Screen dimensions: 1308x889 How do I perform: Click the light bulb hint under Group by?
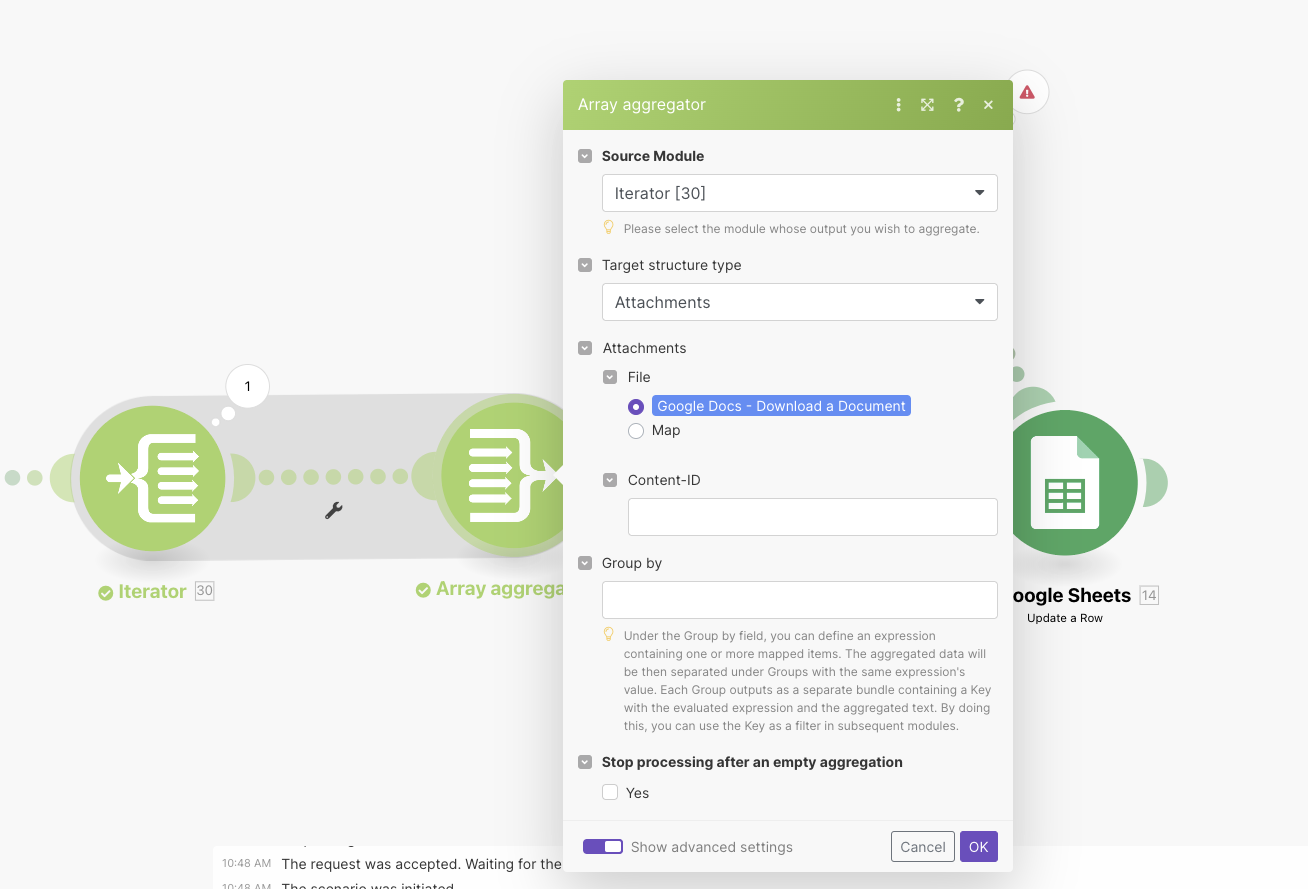coord(609,635)
